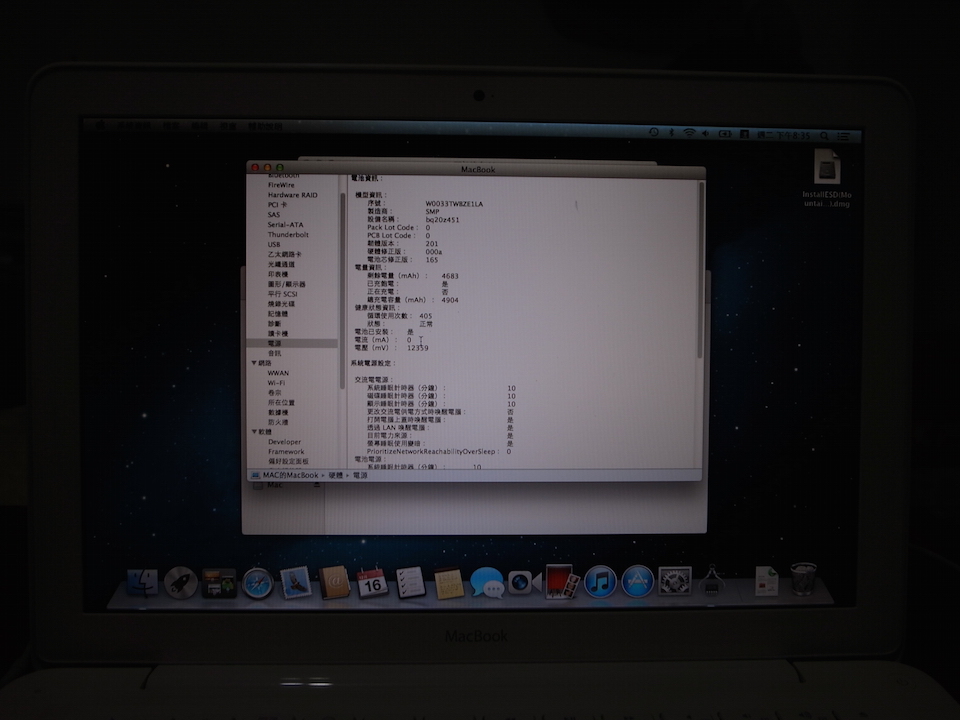Open System Preferences gear icon
Viewport: 960px width, 720px height.
point(675,581)
